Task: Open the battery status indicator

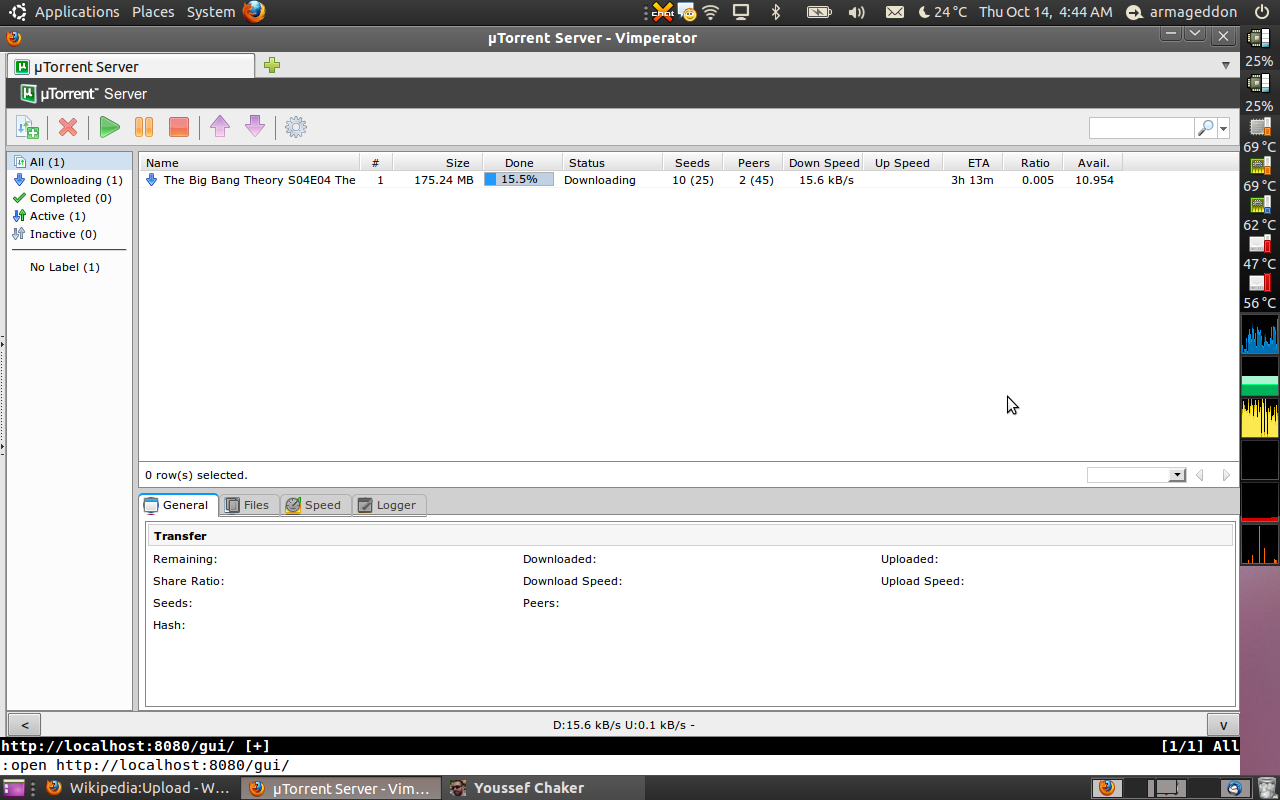Action: point(819,12)
